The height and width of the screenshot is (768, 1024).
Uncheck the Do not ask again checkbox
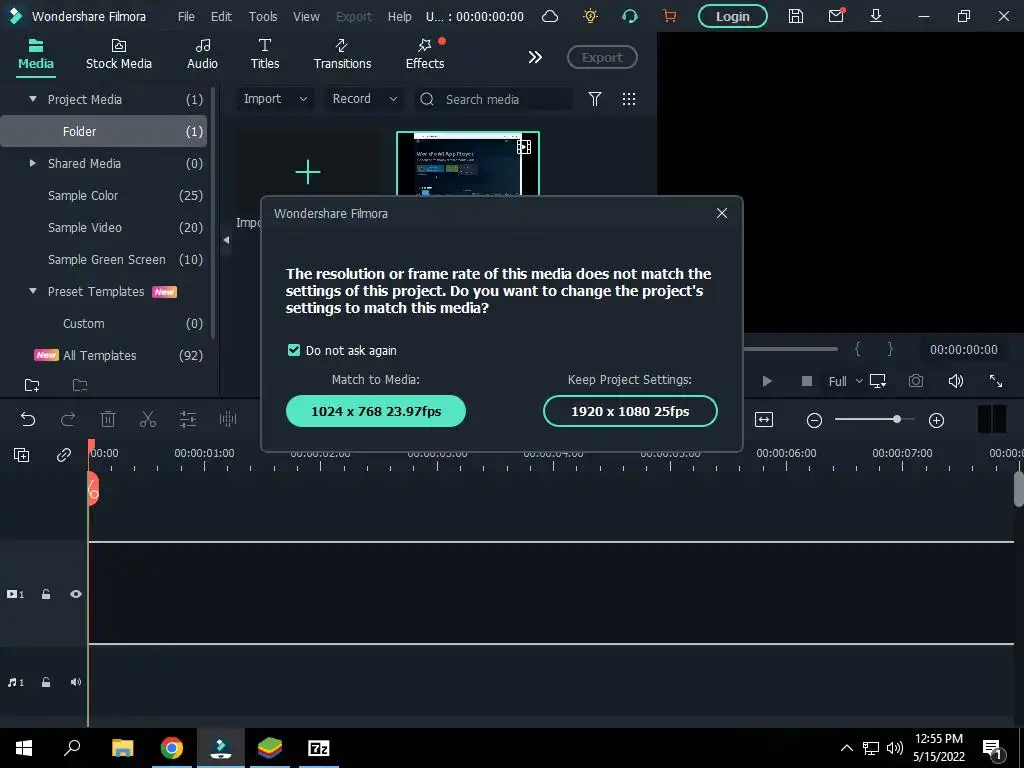[x=294, y=350]
